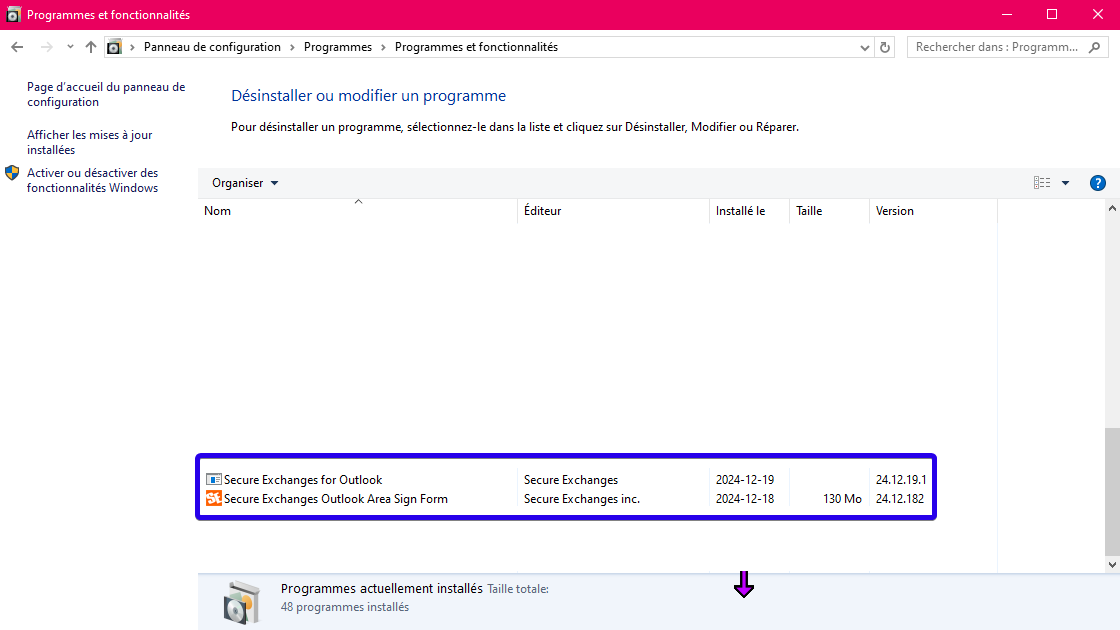
Task: Open the address bar history dropdown
Action: click(865, 48)
